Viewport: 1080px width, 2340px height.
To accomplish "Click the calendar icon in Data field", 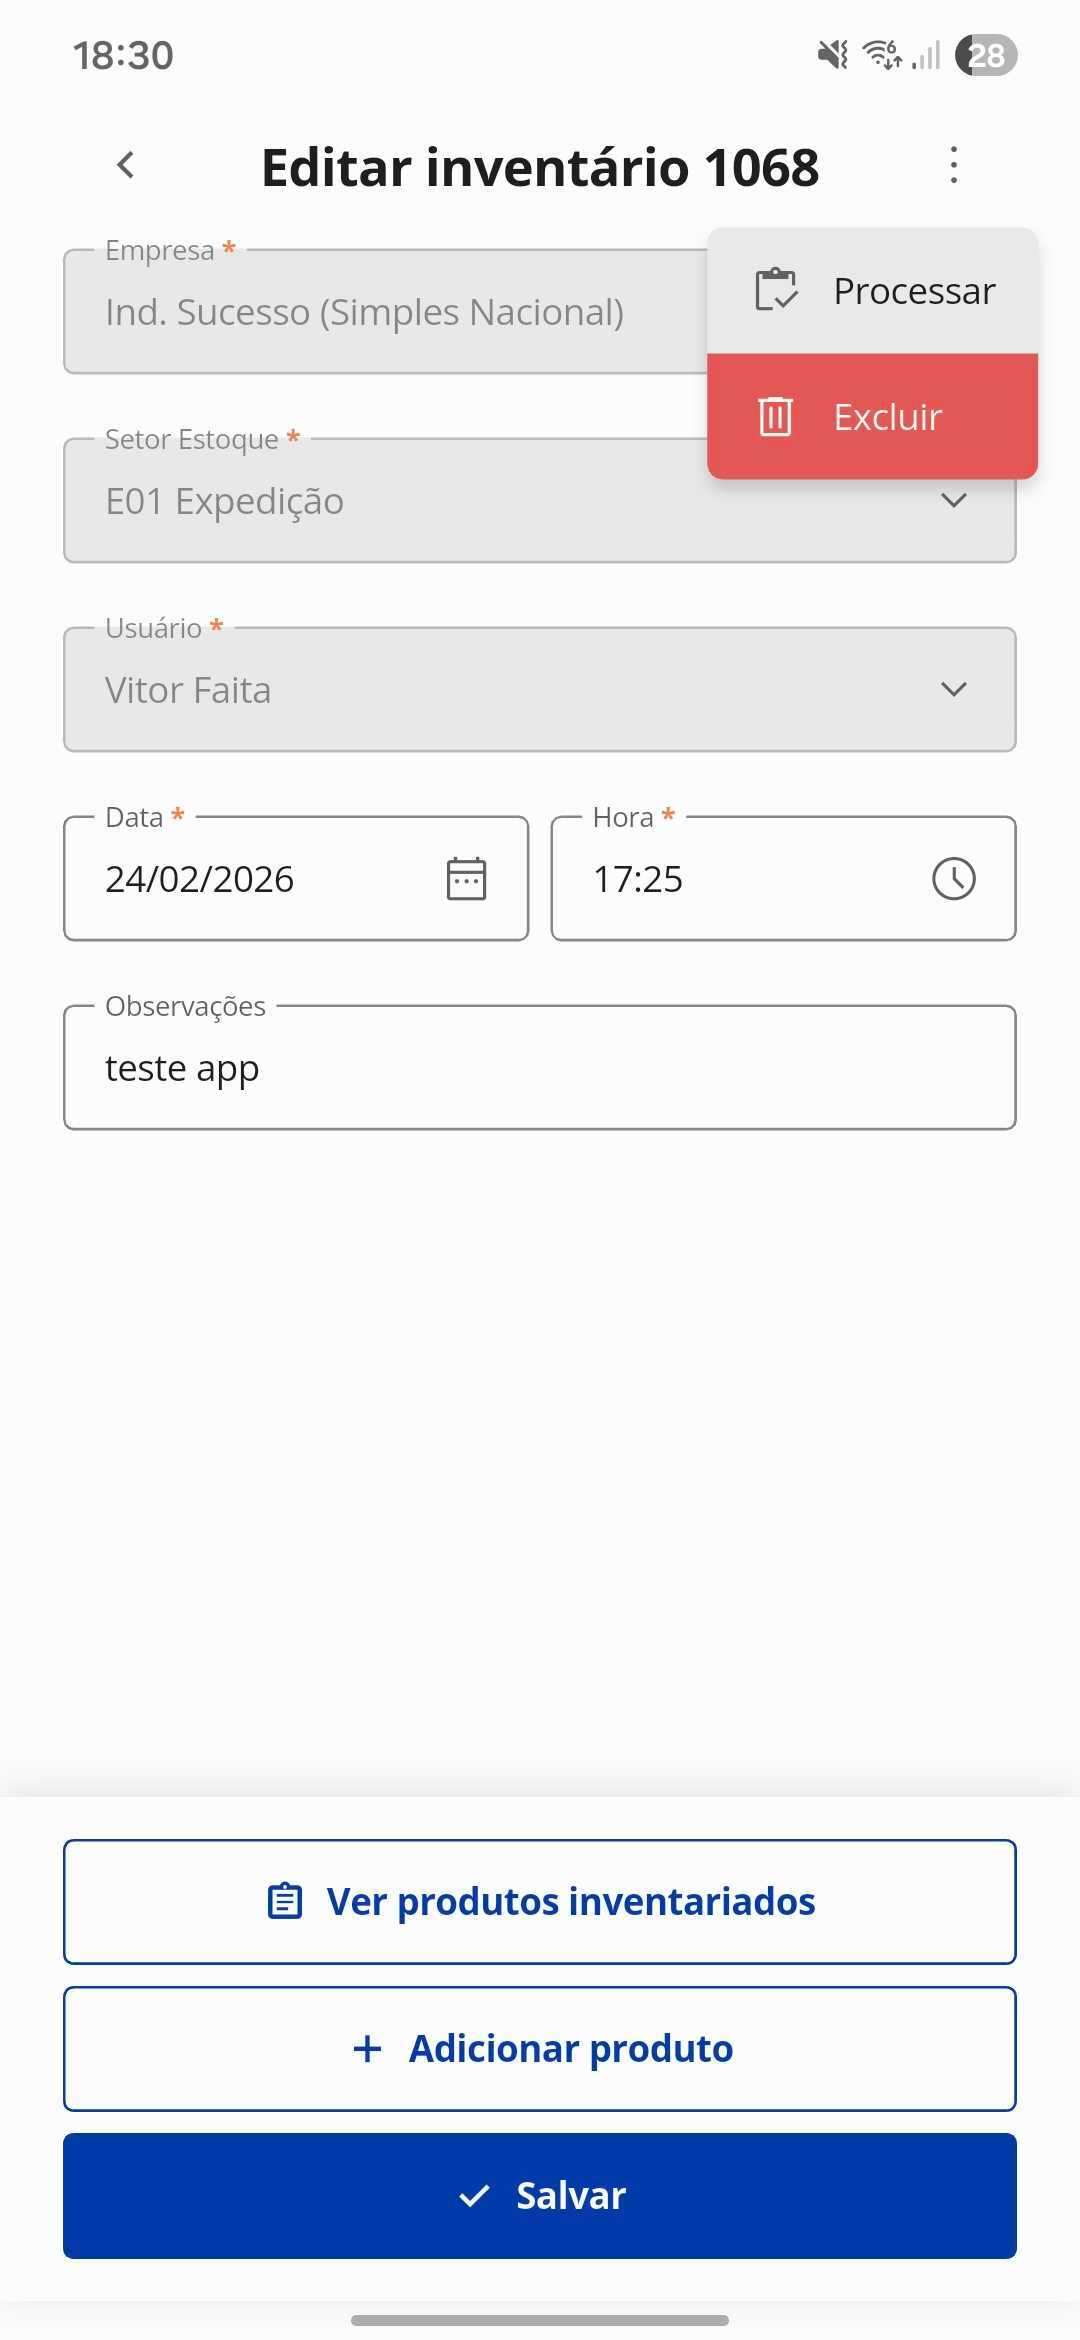I will (x=466, y=879).
